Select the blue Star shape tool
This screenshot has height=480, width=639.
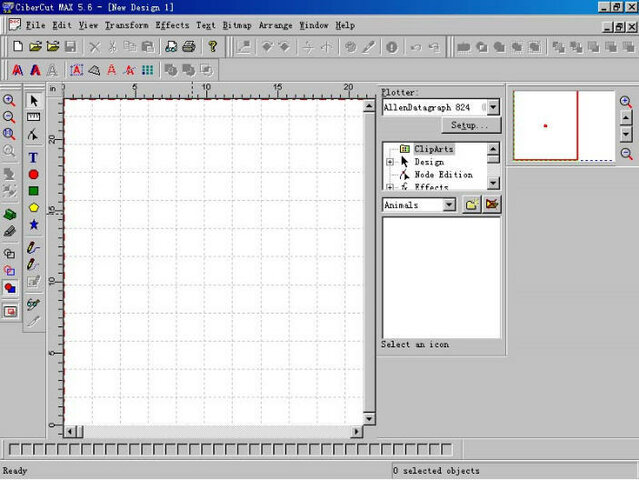click(34, 224)
